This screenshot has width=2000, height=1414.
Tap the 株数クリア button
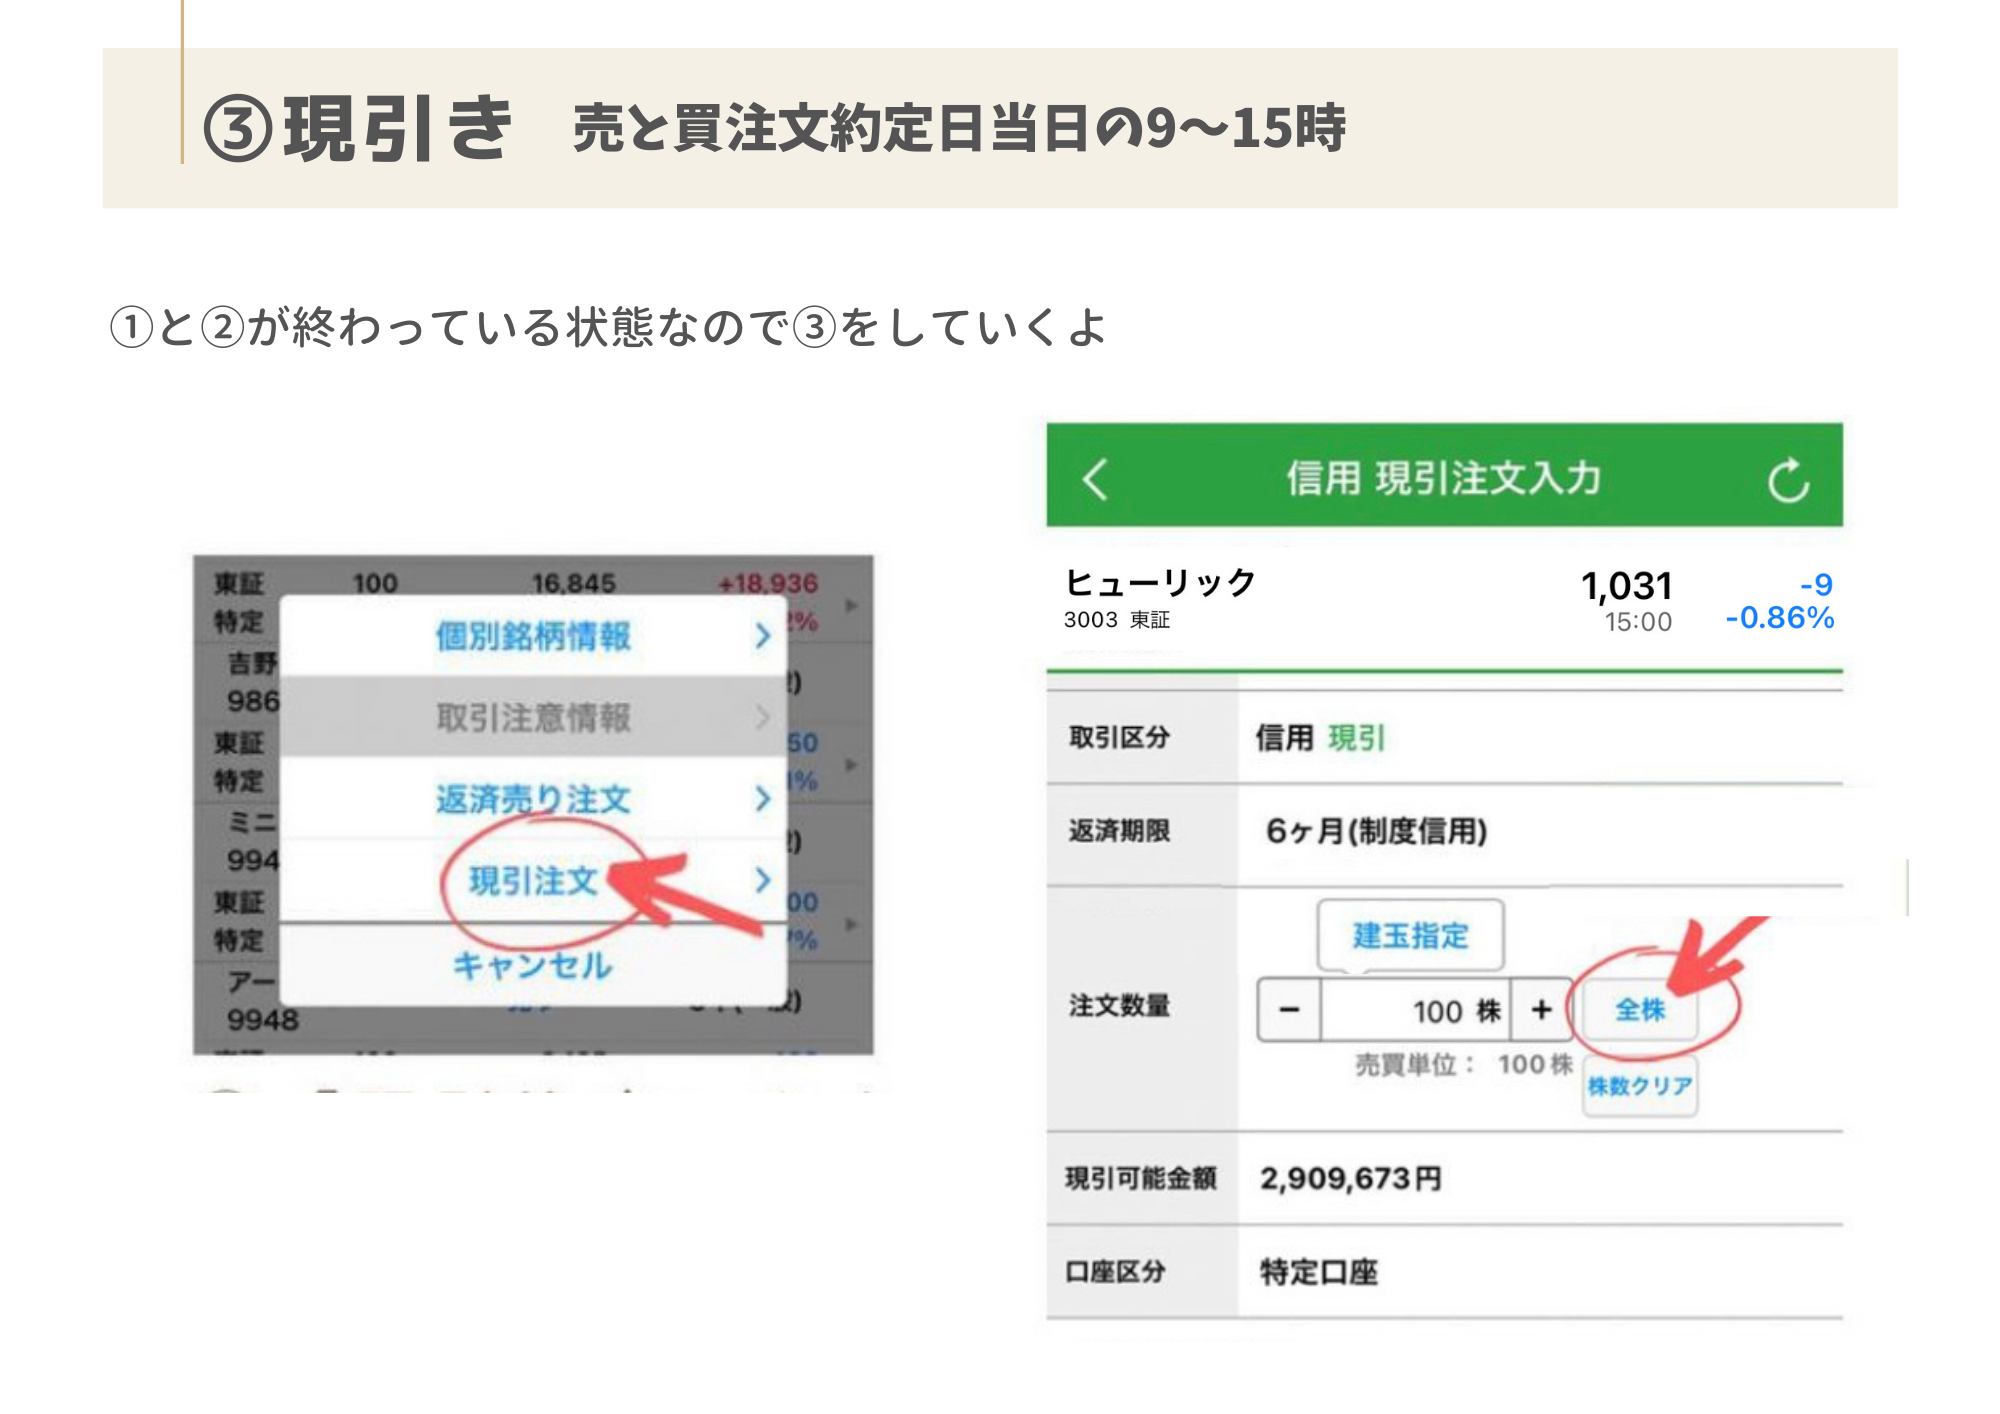click(x=1639, y=1086)
